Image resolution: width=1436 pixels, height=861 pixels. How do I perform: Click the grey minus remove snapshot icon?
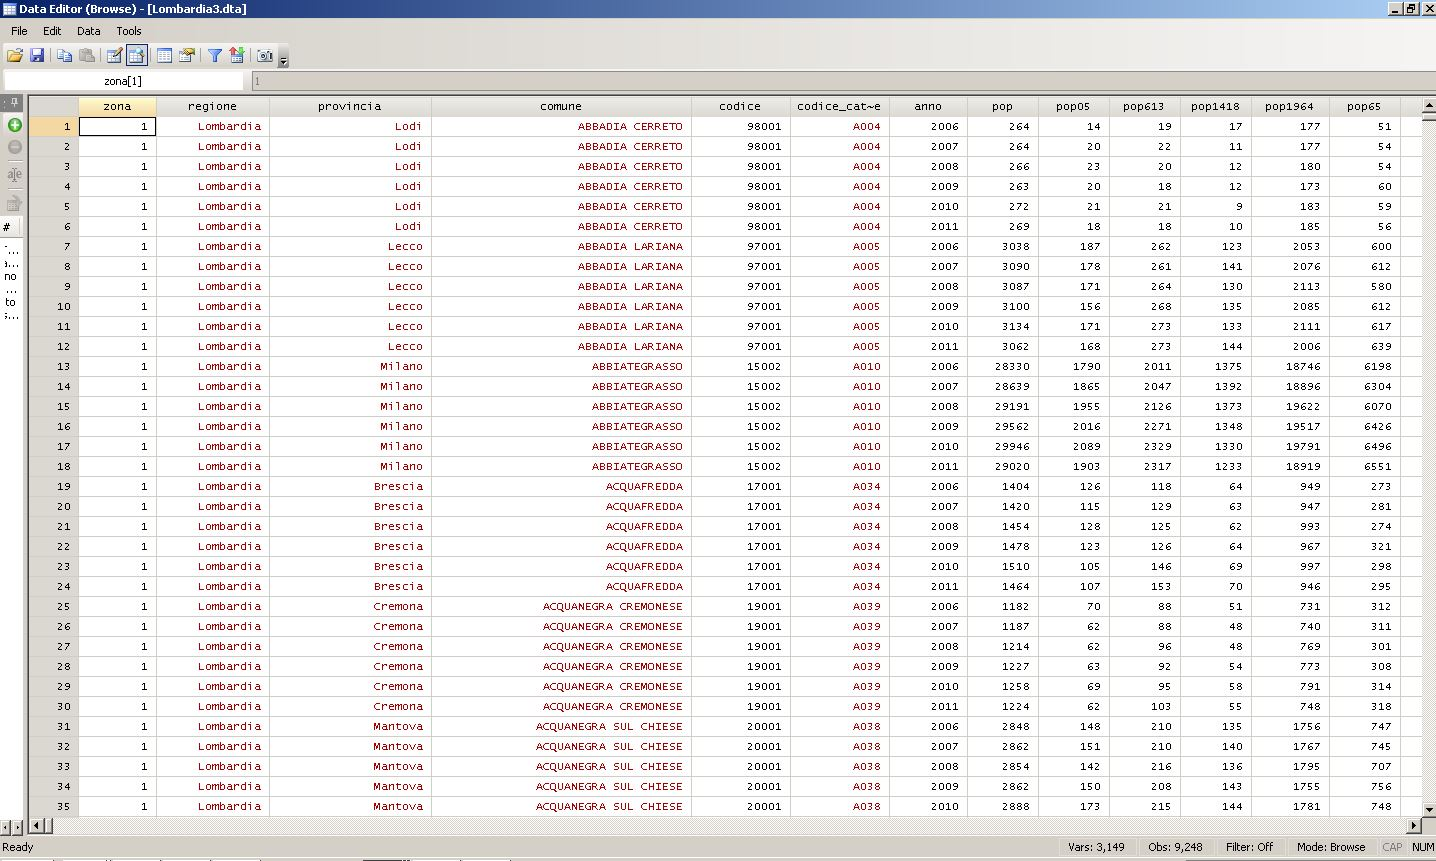pyautogui.click(x=14, y=147)
